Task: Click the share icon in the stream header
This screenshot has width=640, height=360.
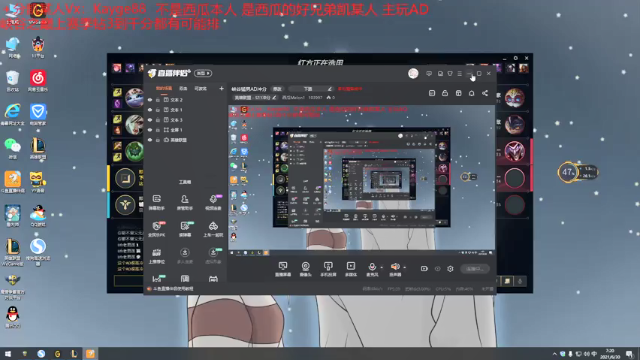Action: [x=485, y=93]
